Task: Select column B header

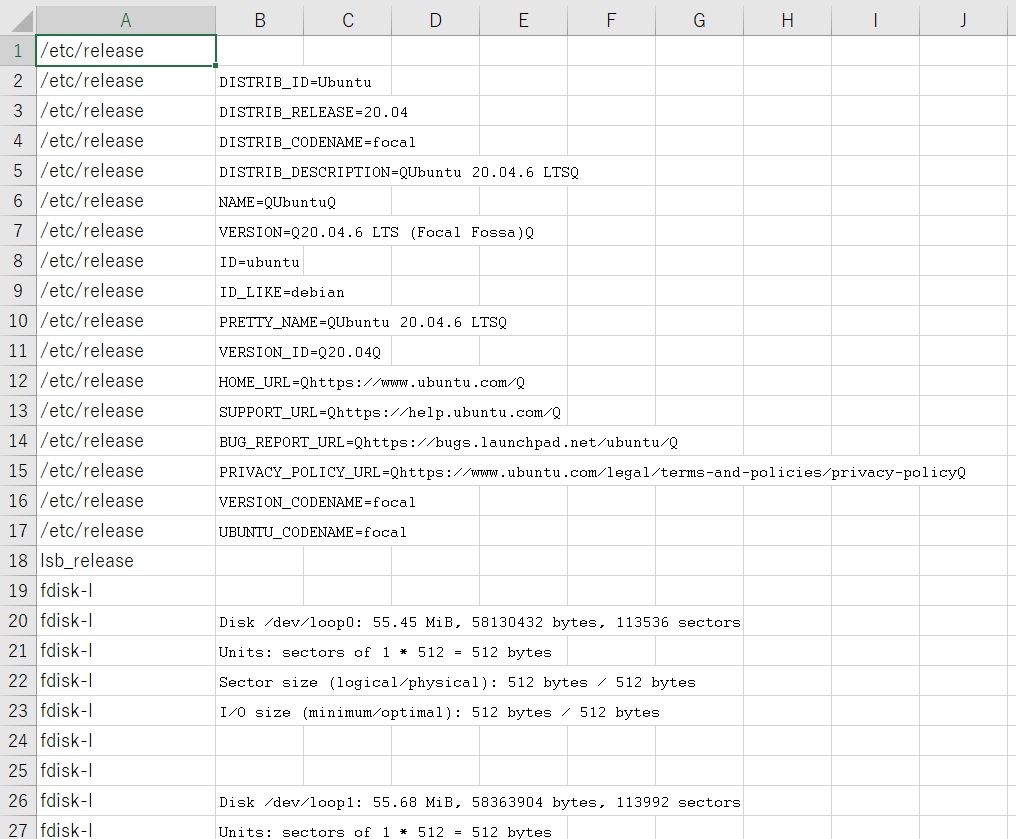Action: pos(260,20)
